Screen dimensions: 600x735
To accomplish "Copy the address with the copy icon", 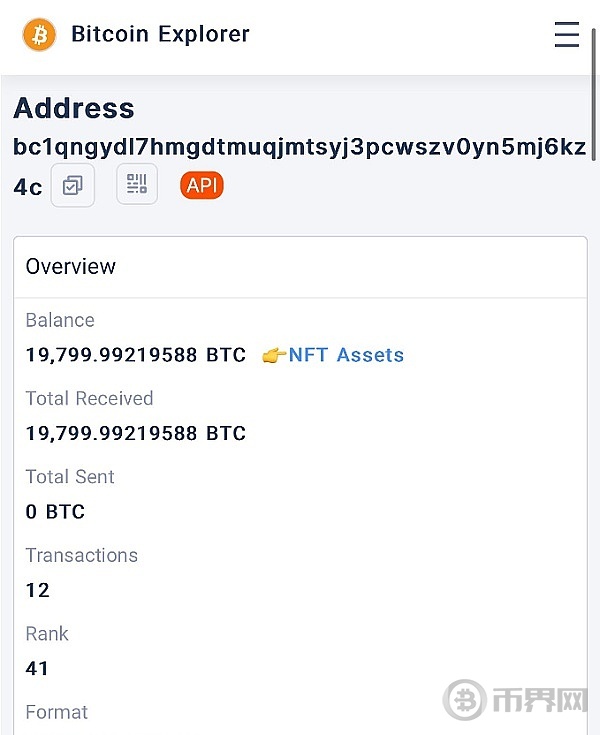I will pyautogui.click(x=73, y=186).
